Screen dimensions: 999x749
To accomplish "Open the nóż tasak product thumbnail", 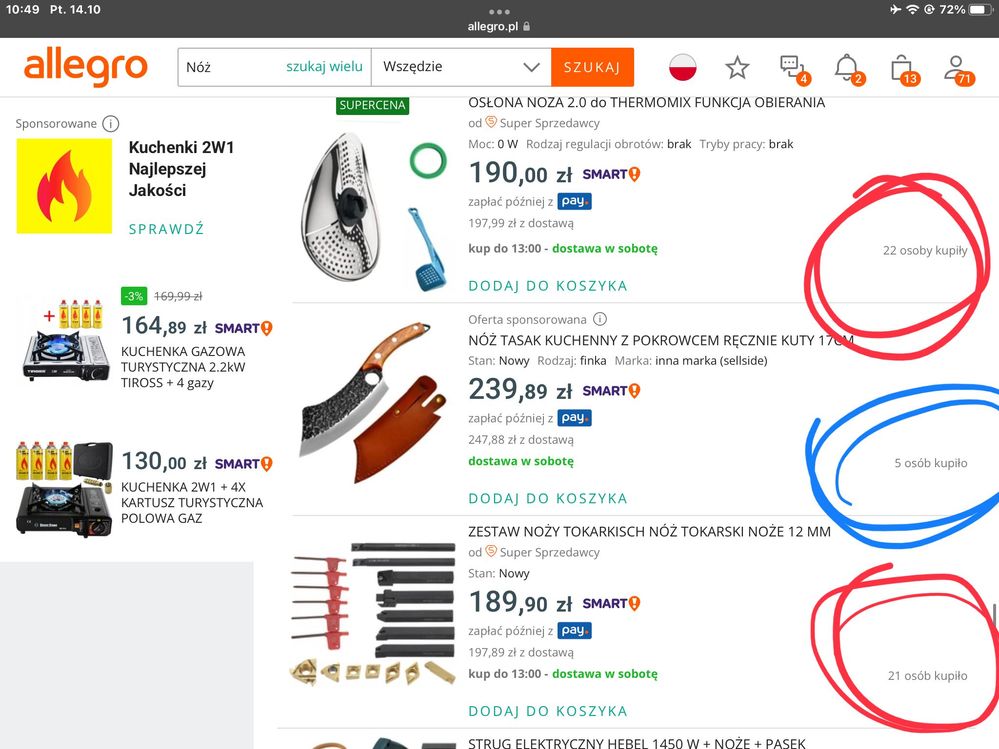I will [x=372, y=403].
